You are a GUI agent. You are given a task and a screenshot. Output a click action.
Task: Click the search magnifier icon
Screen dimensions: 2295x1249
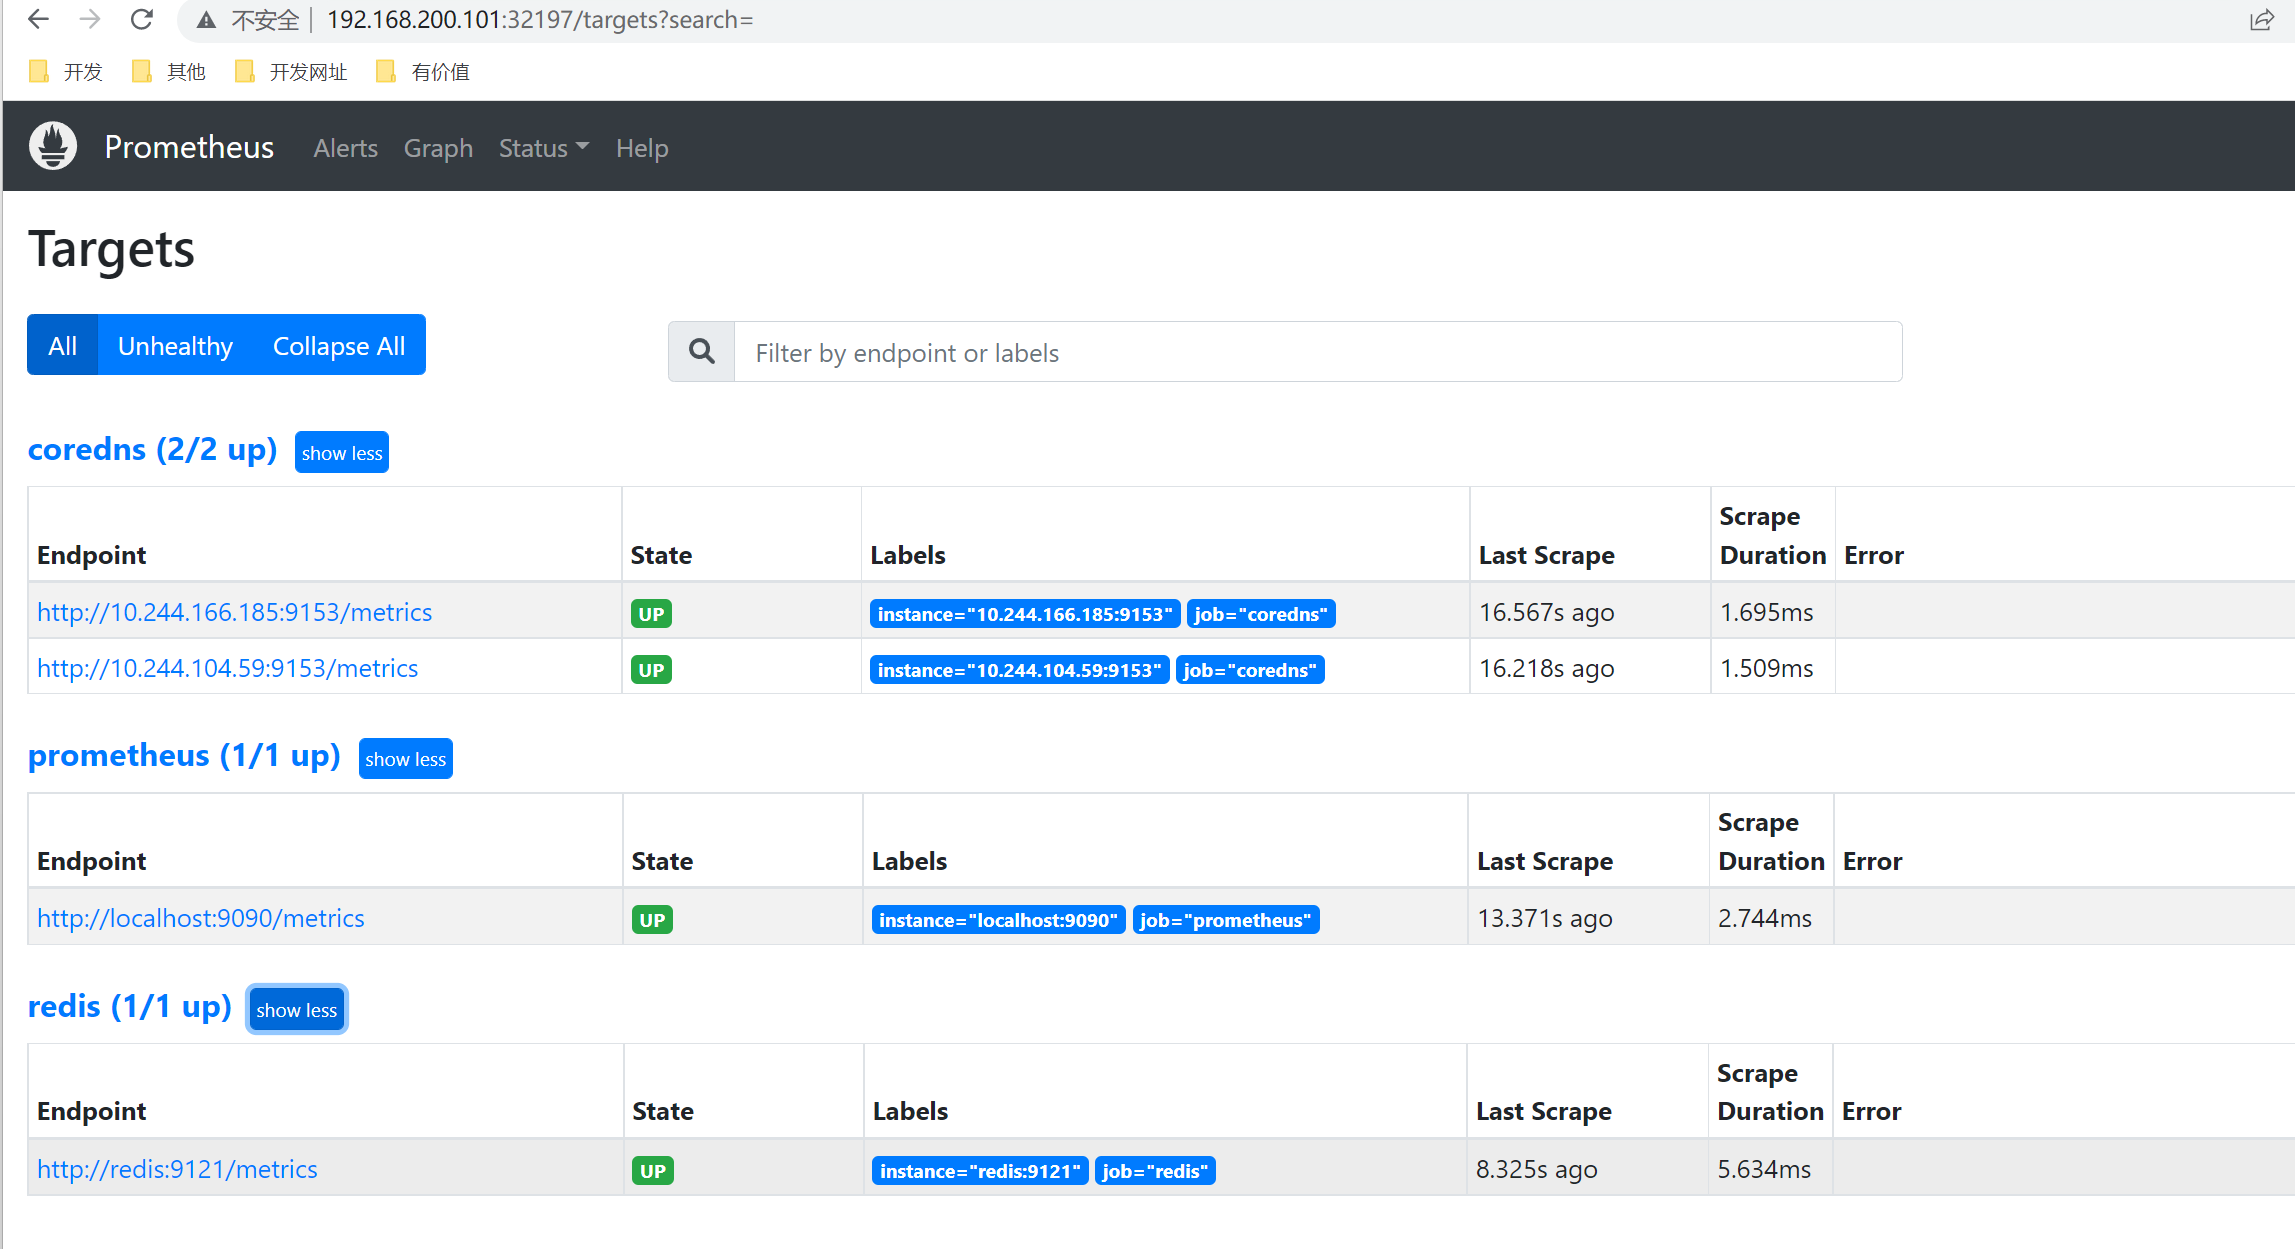coord(702,351)
